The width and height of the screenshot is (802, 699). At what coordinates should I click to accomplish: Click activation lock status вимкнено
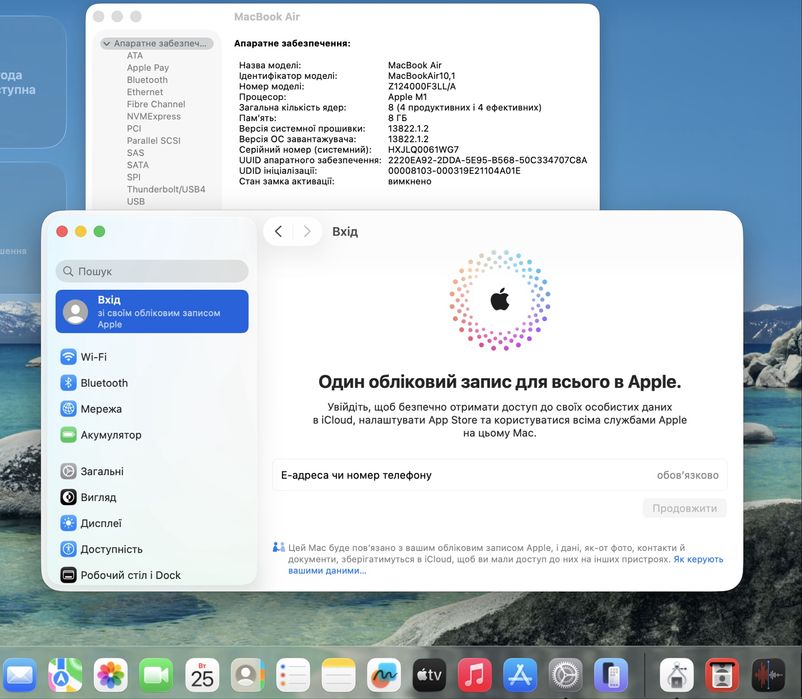[410, 182]
